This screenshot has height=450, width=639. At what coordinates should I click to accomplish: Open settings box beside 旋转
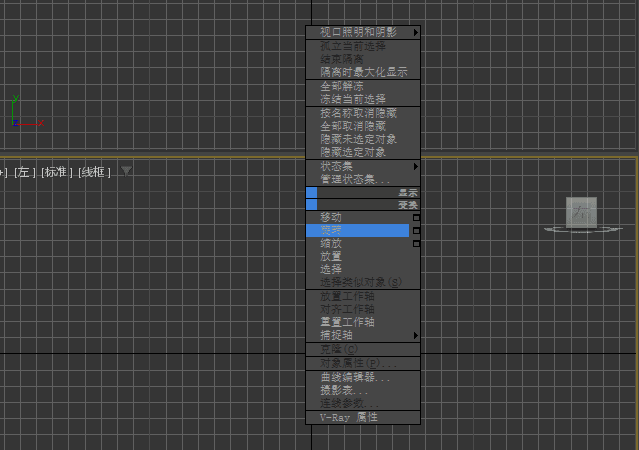pyautogui.click(x=416, y=231)
